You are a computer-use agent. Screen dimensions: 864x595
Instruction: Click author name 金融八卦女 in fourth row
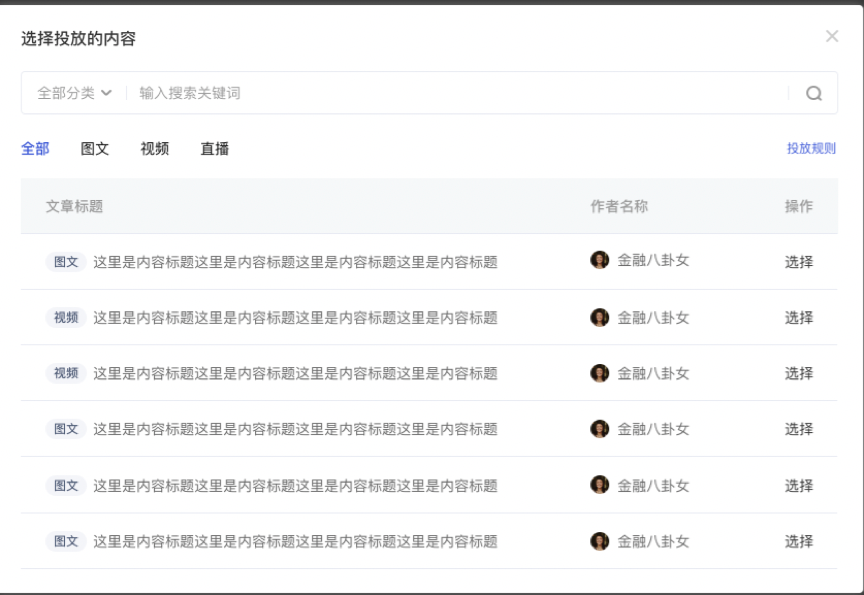click(653, 429)
